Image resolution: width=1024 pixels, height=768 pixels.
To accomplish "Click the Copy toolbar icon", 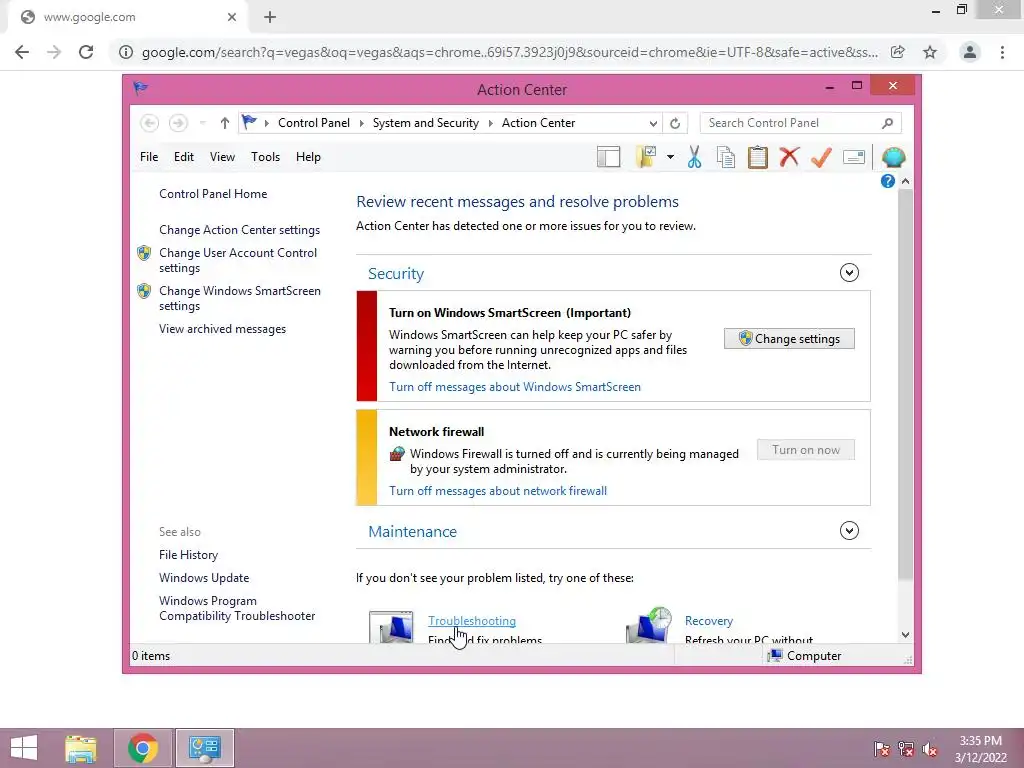I will (726, 157).
